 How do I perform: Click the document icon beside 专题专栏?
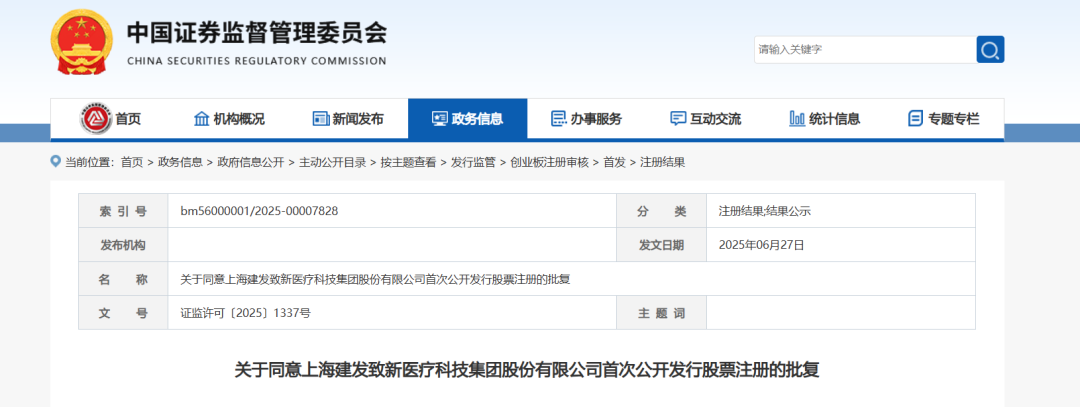(x=915, y=118)
